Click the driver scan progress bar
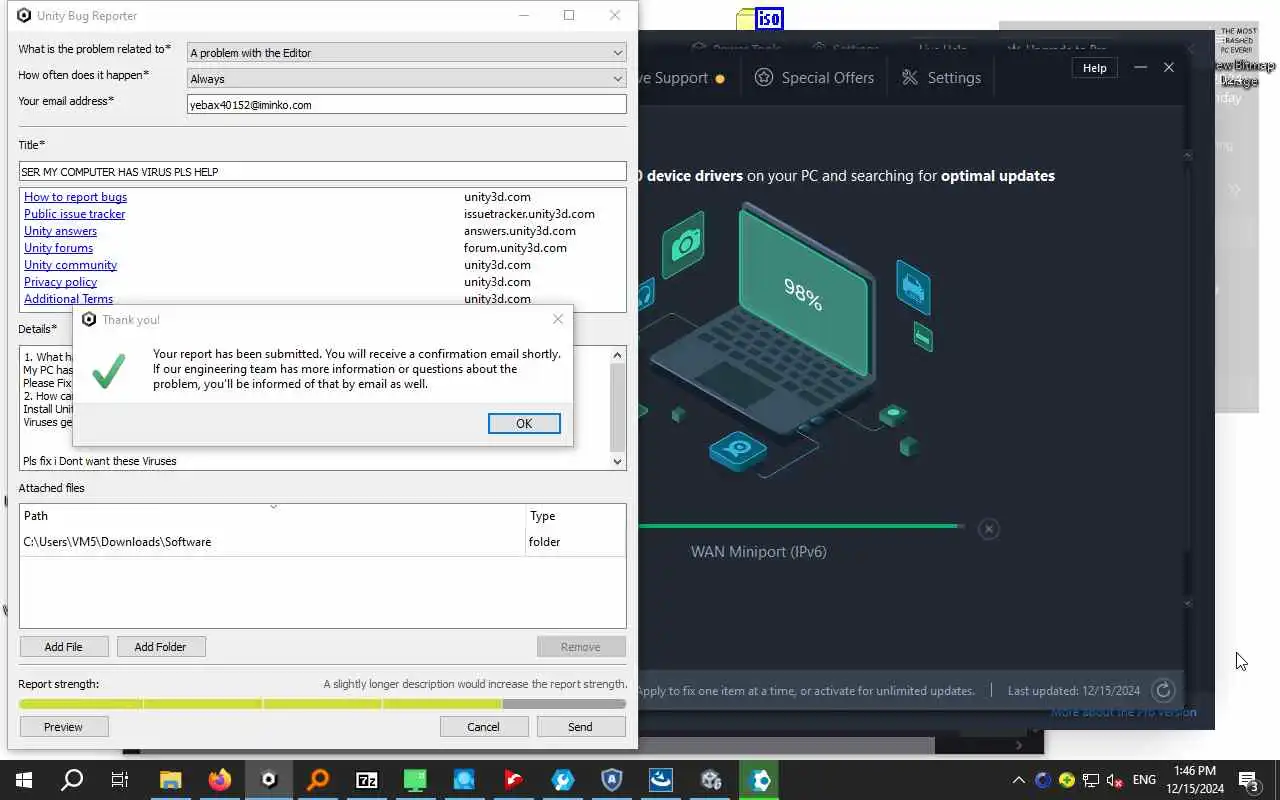Image resolution: width=1280 pixels, height=800 pixels. [801, 526]
